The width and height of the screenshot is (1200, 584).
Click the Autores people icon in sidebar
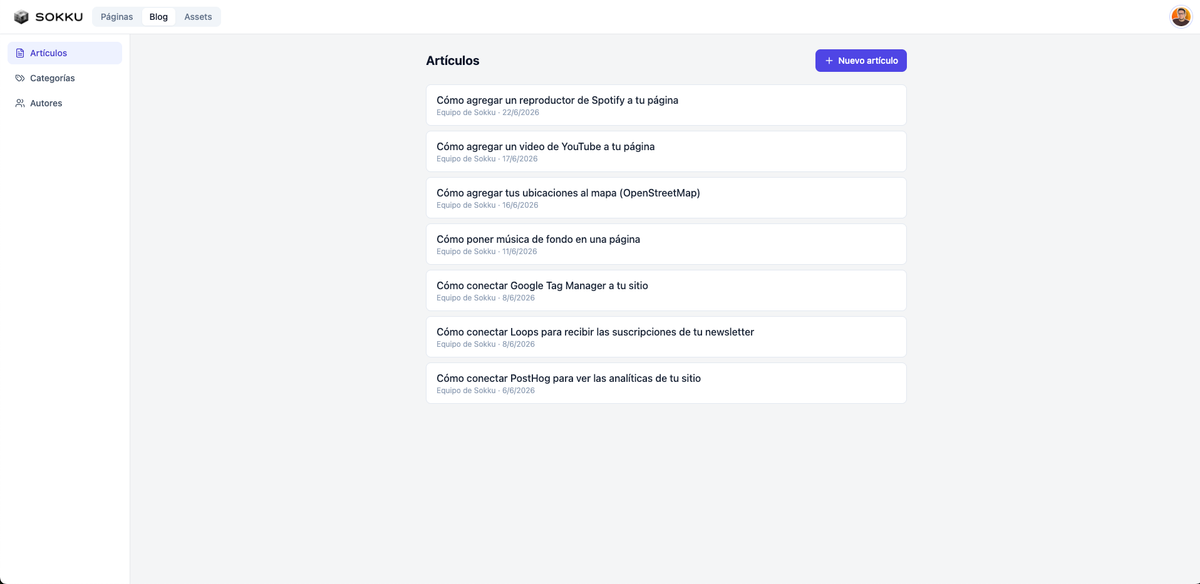(20, 103)
